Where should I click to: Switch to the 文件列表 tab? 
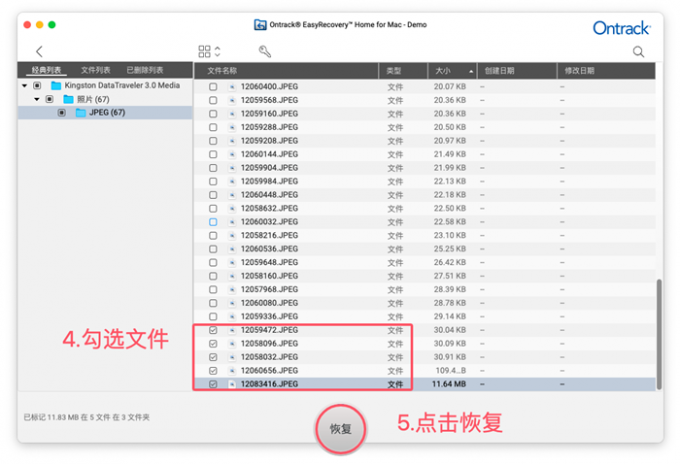pyautogui.click(x=95, y=70)
